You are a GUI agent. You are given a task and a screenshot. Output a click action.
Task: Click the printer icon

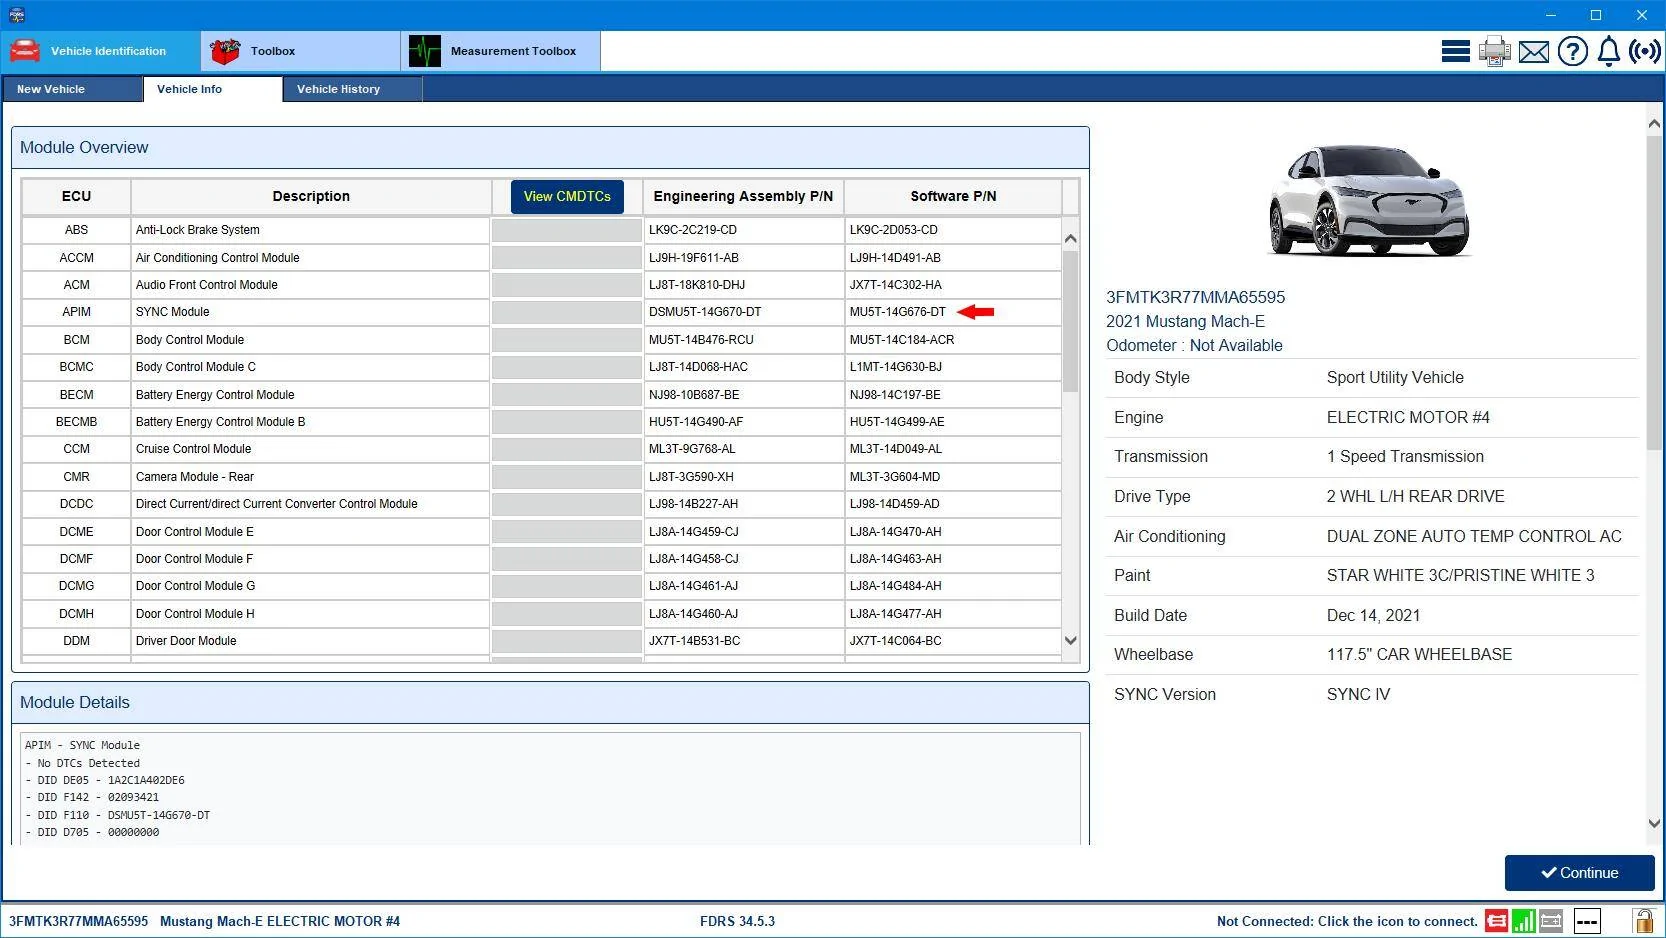(1495, 51)
